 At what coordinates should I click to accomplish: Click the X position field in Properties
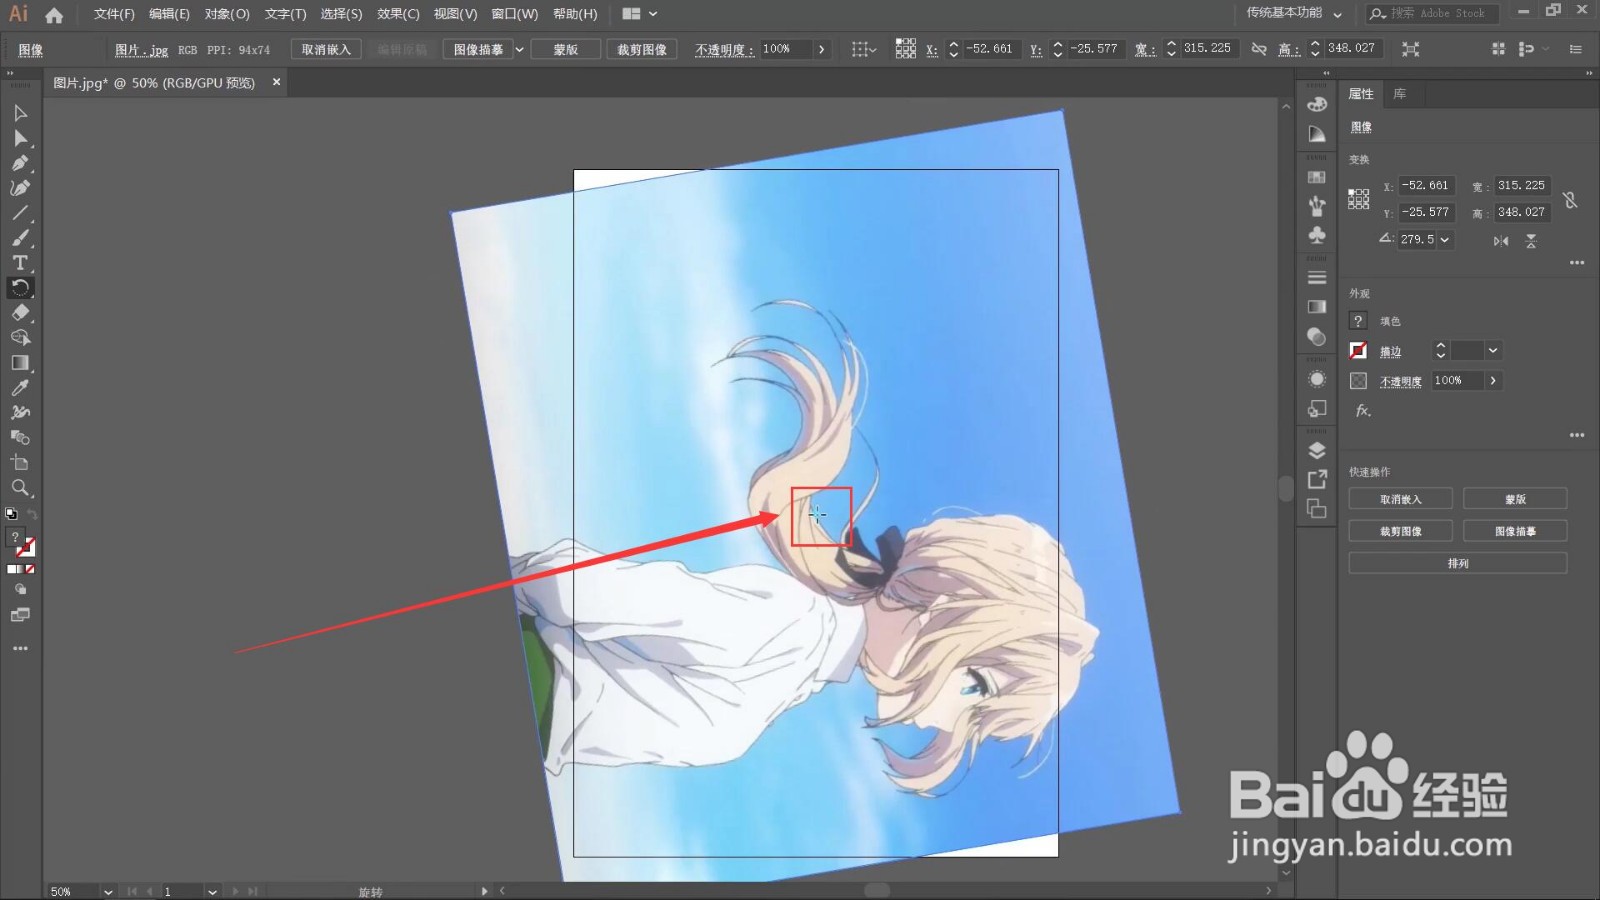[x=1426, y=186]
